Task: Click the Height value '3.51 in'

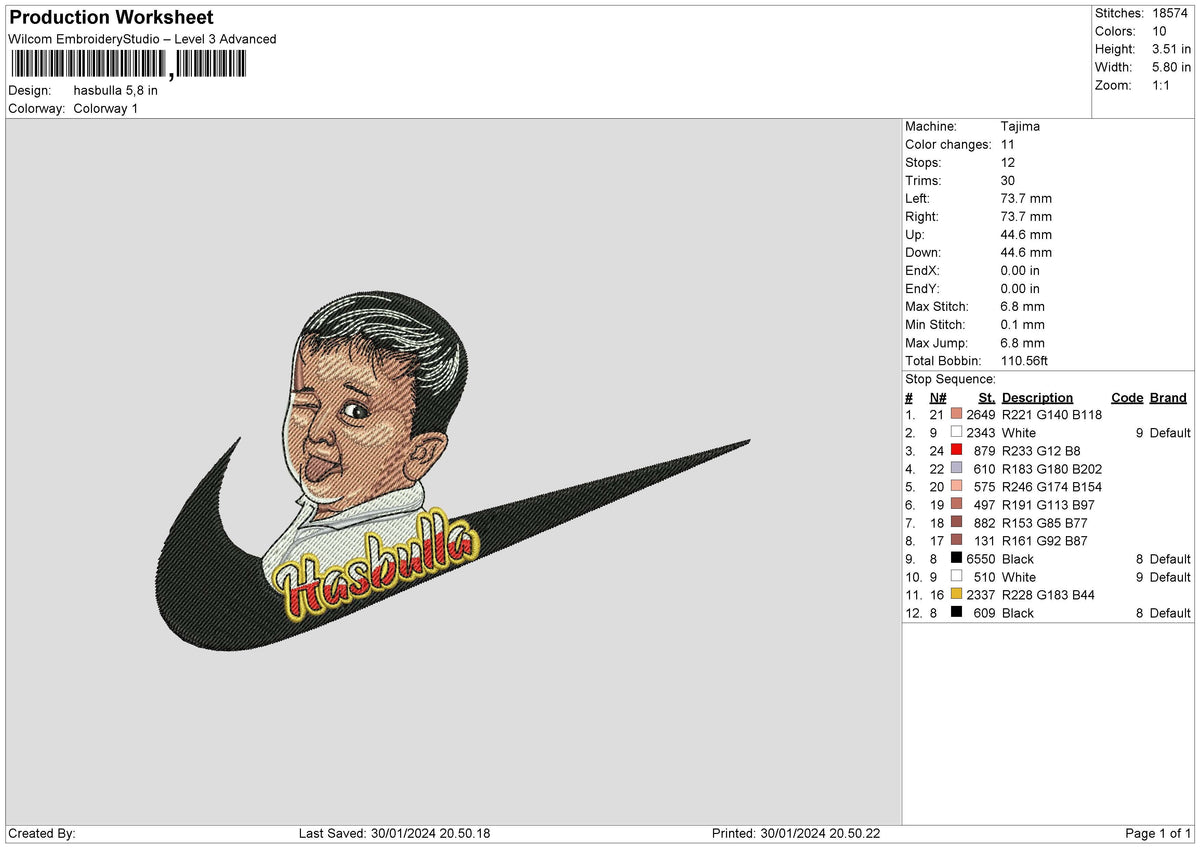Action: [1171, 49]
